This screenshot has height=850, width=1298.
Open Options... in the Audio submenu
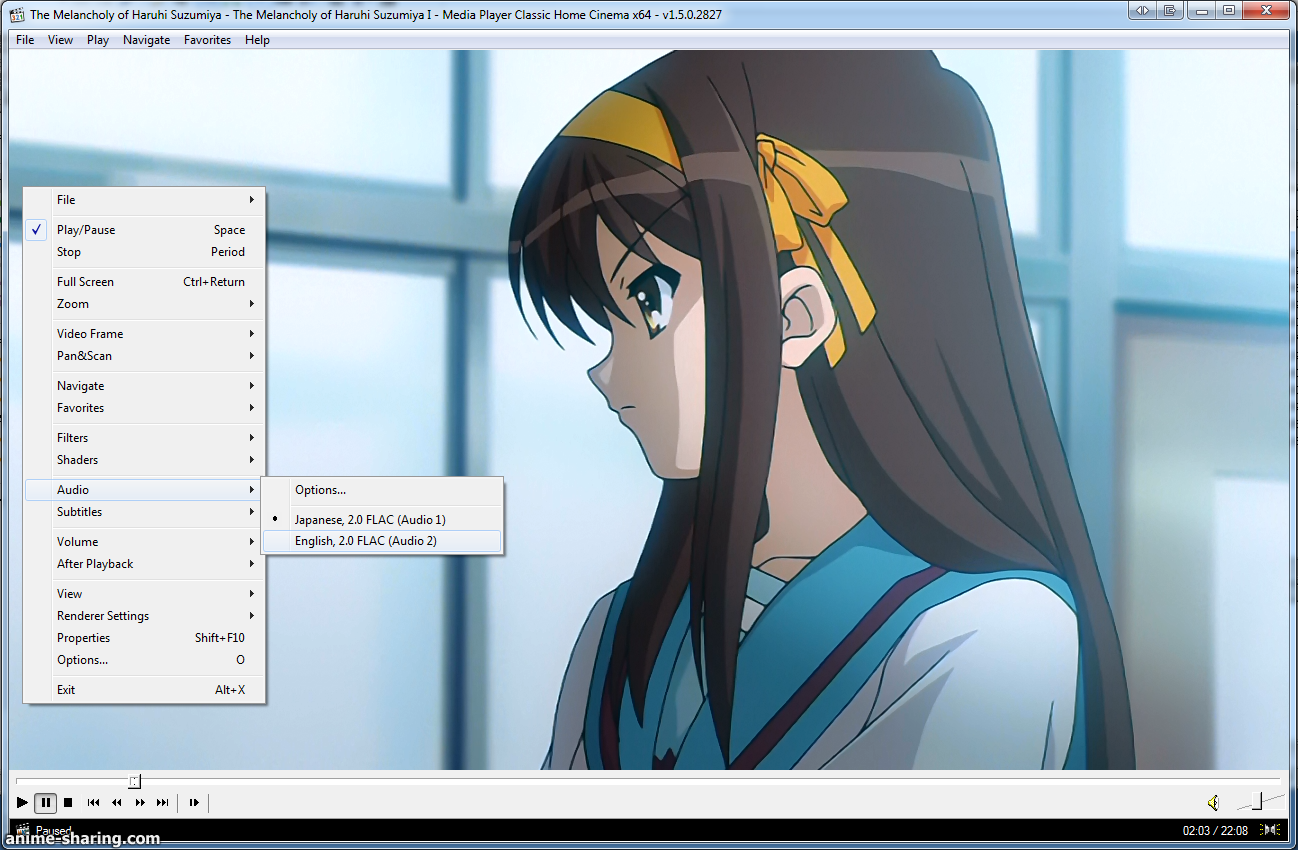click(382, 490)
